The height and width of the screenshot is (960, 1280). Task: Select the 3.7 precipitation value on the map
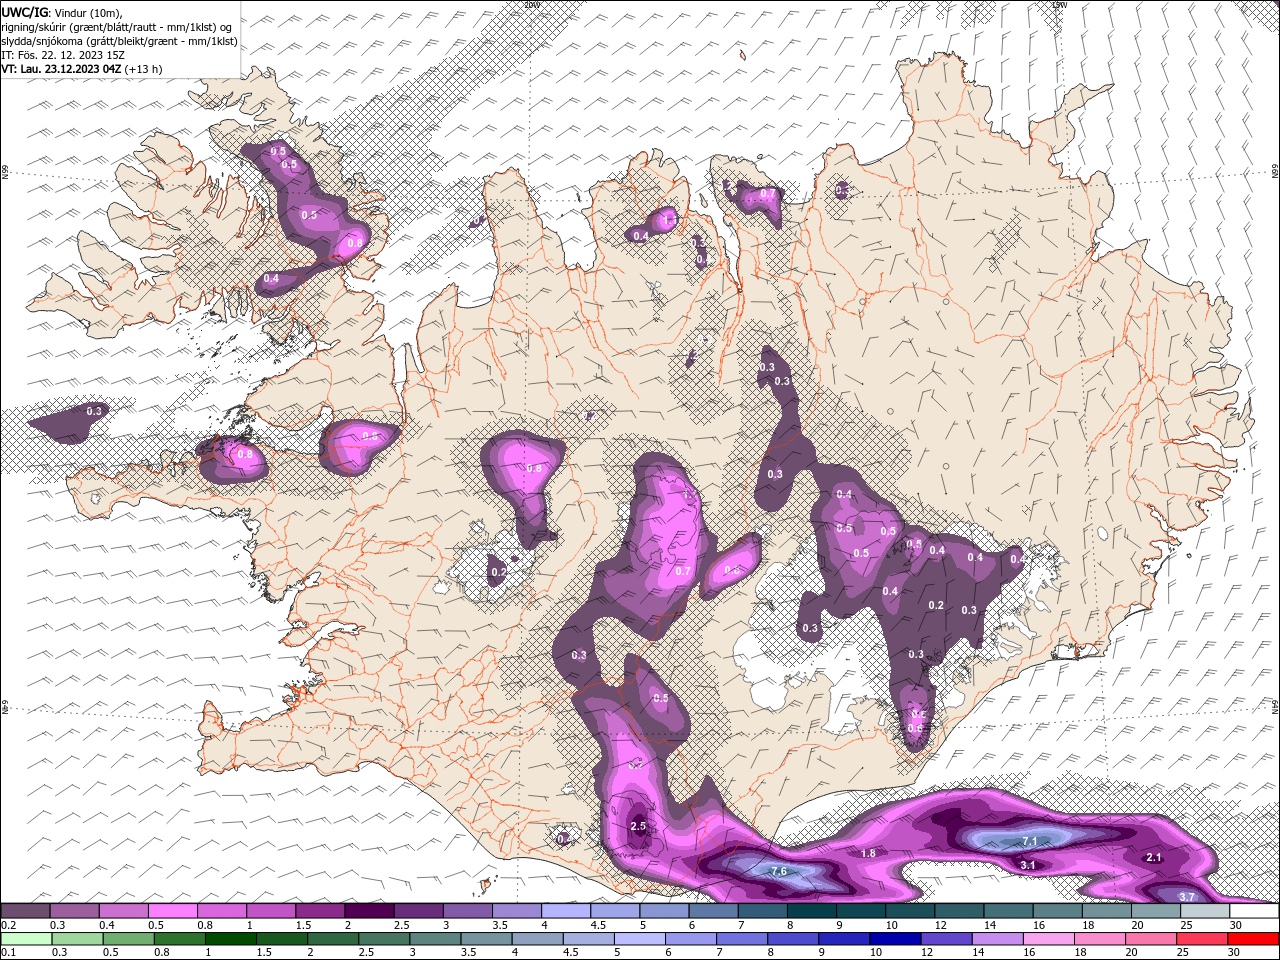point(1187,897)
